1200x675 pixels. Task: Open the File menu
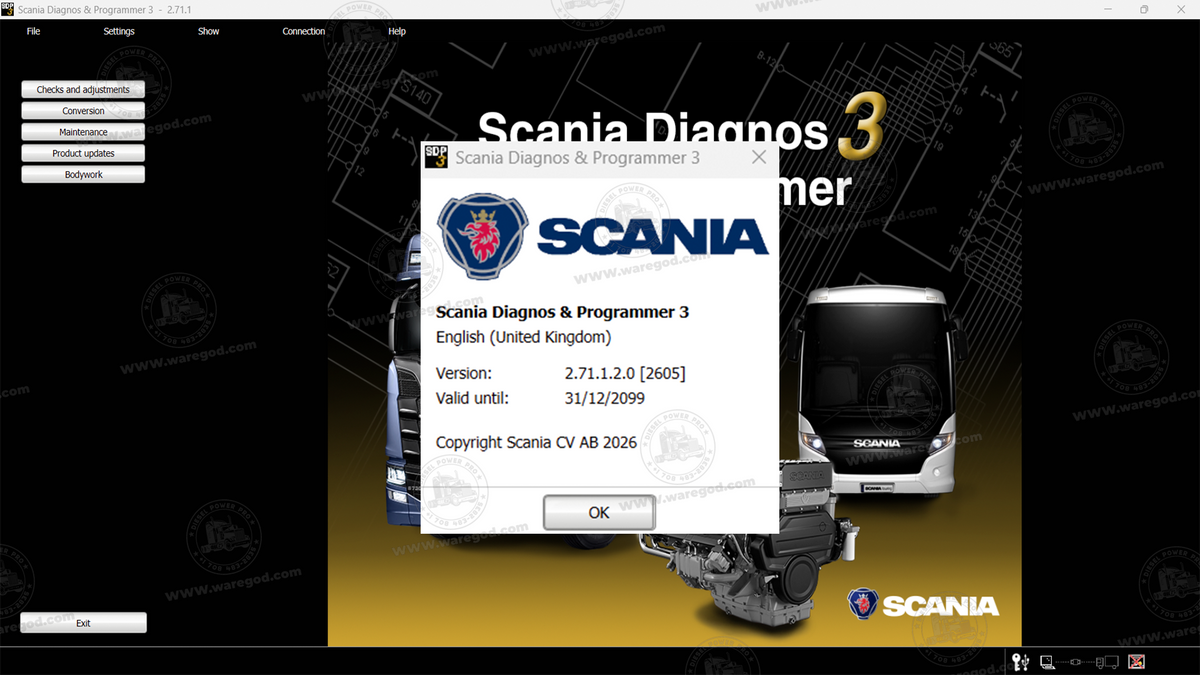point(34,31)
